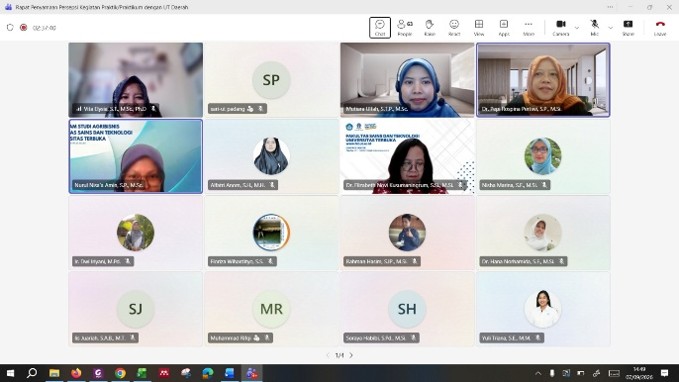The width and height of the screenshot is (679, 382).
Task: Select the video tile with Universitas Terbuka background
Action: (x=407, y=156)
